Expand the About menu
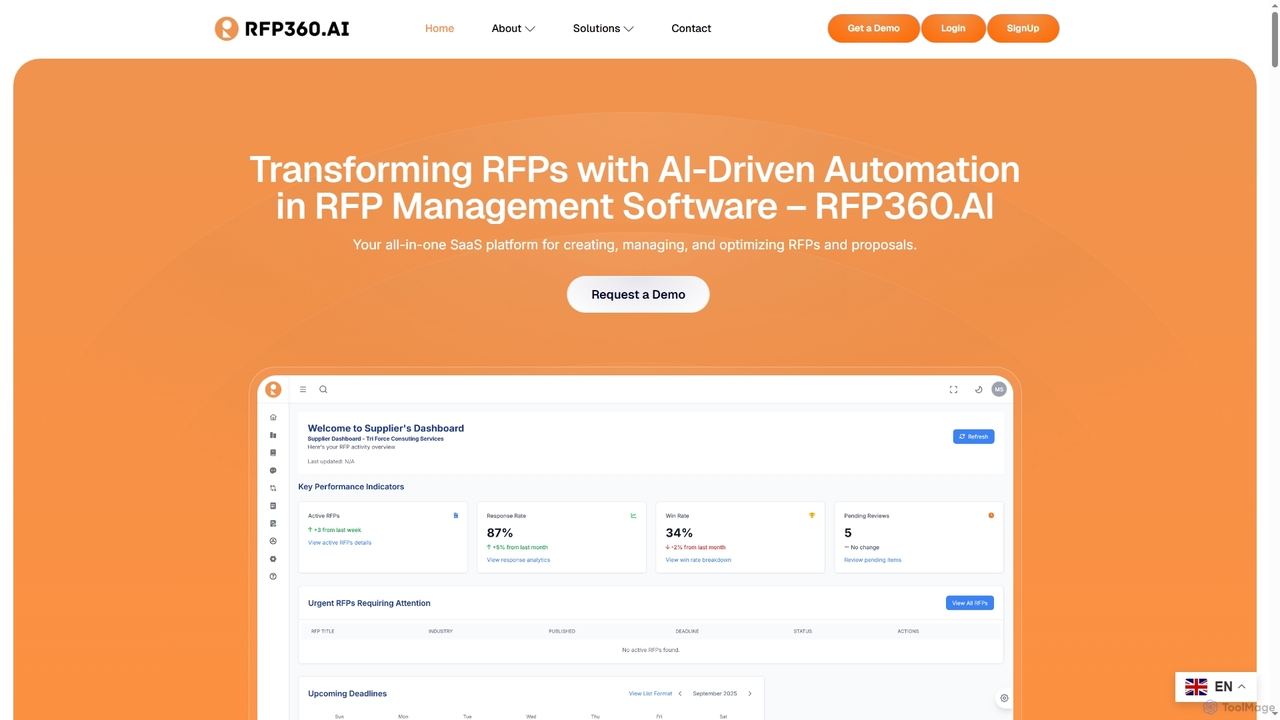 pos(513,28)
